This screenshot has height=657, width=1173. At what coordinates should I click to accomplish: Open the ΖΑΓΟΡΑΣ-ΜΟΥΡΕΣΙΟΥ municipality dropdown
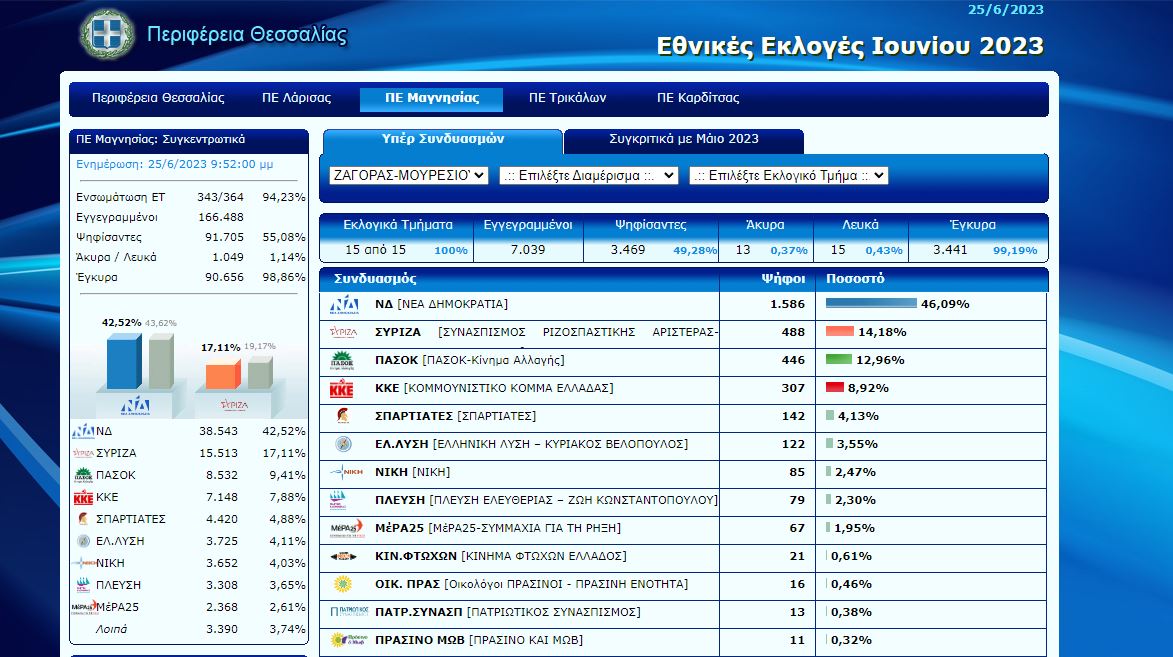(x=408, y=175)
